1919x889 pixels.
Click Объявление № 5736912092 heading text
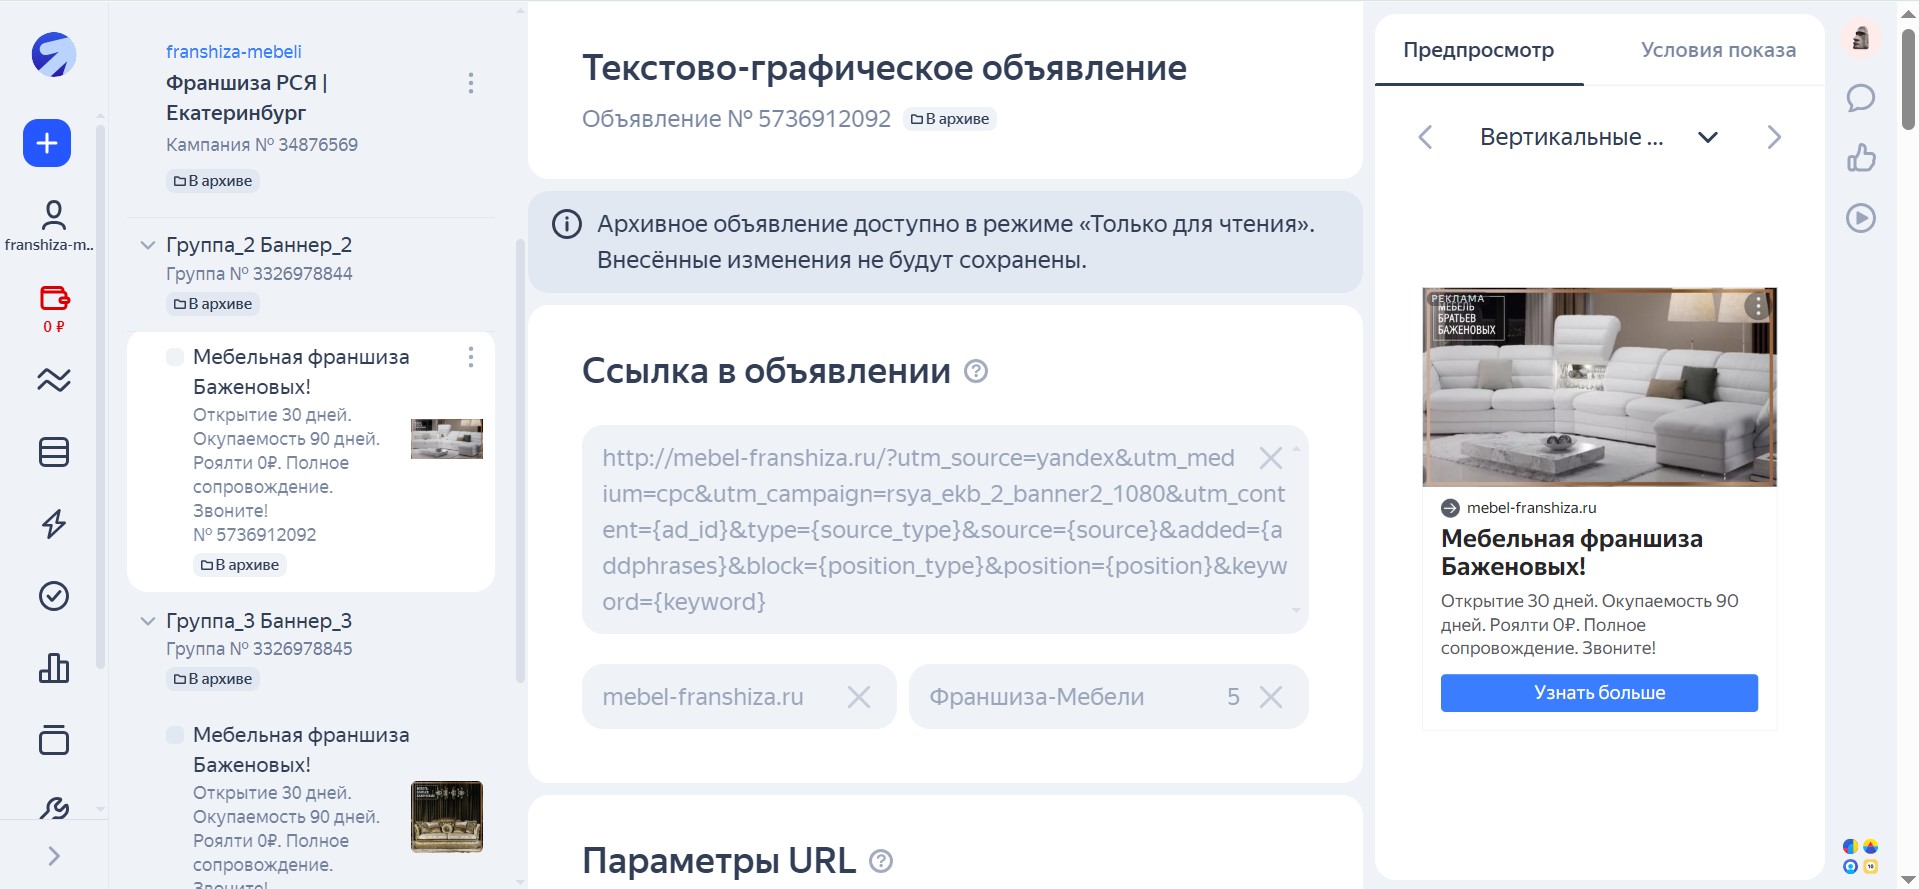tap(736, 119)
